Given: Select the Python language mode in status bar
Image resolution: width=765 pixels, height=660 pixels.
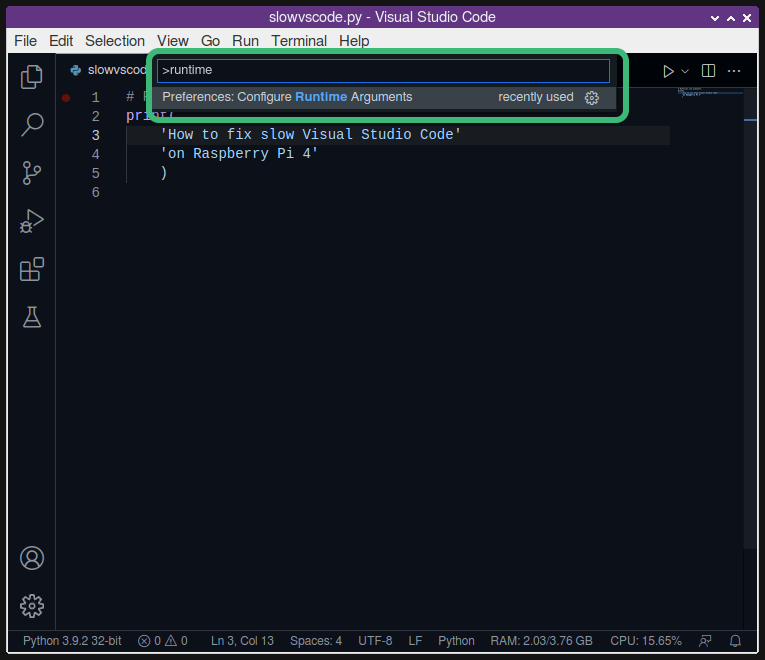Looking at the screenshot, I should pos(456,640).
